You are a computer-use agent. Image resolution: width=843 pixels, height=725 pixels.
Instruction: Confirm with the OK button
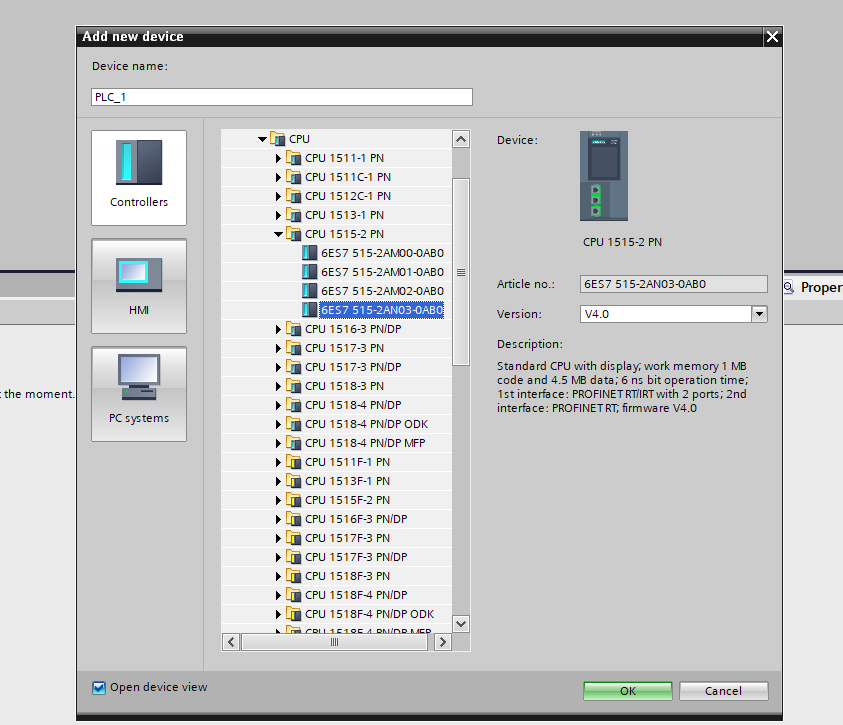[627, 691]
